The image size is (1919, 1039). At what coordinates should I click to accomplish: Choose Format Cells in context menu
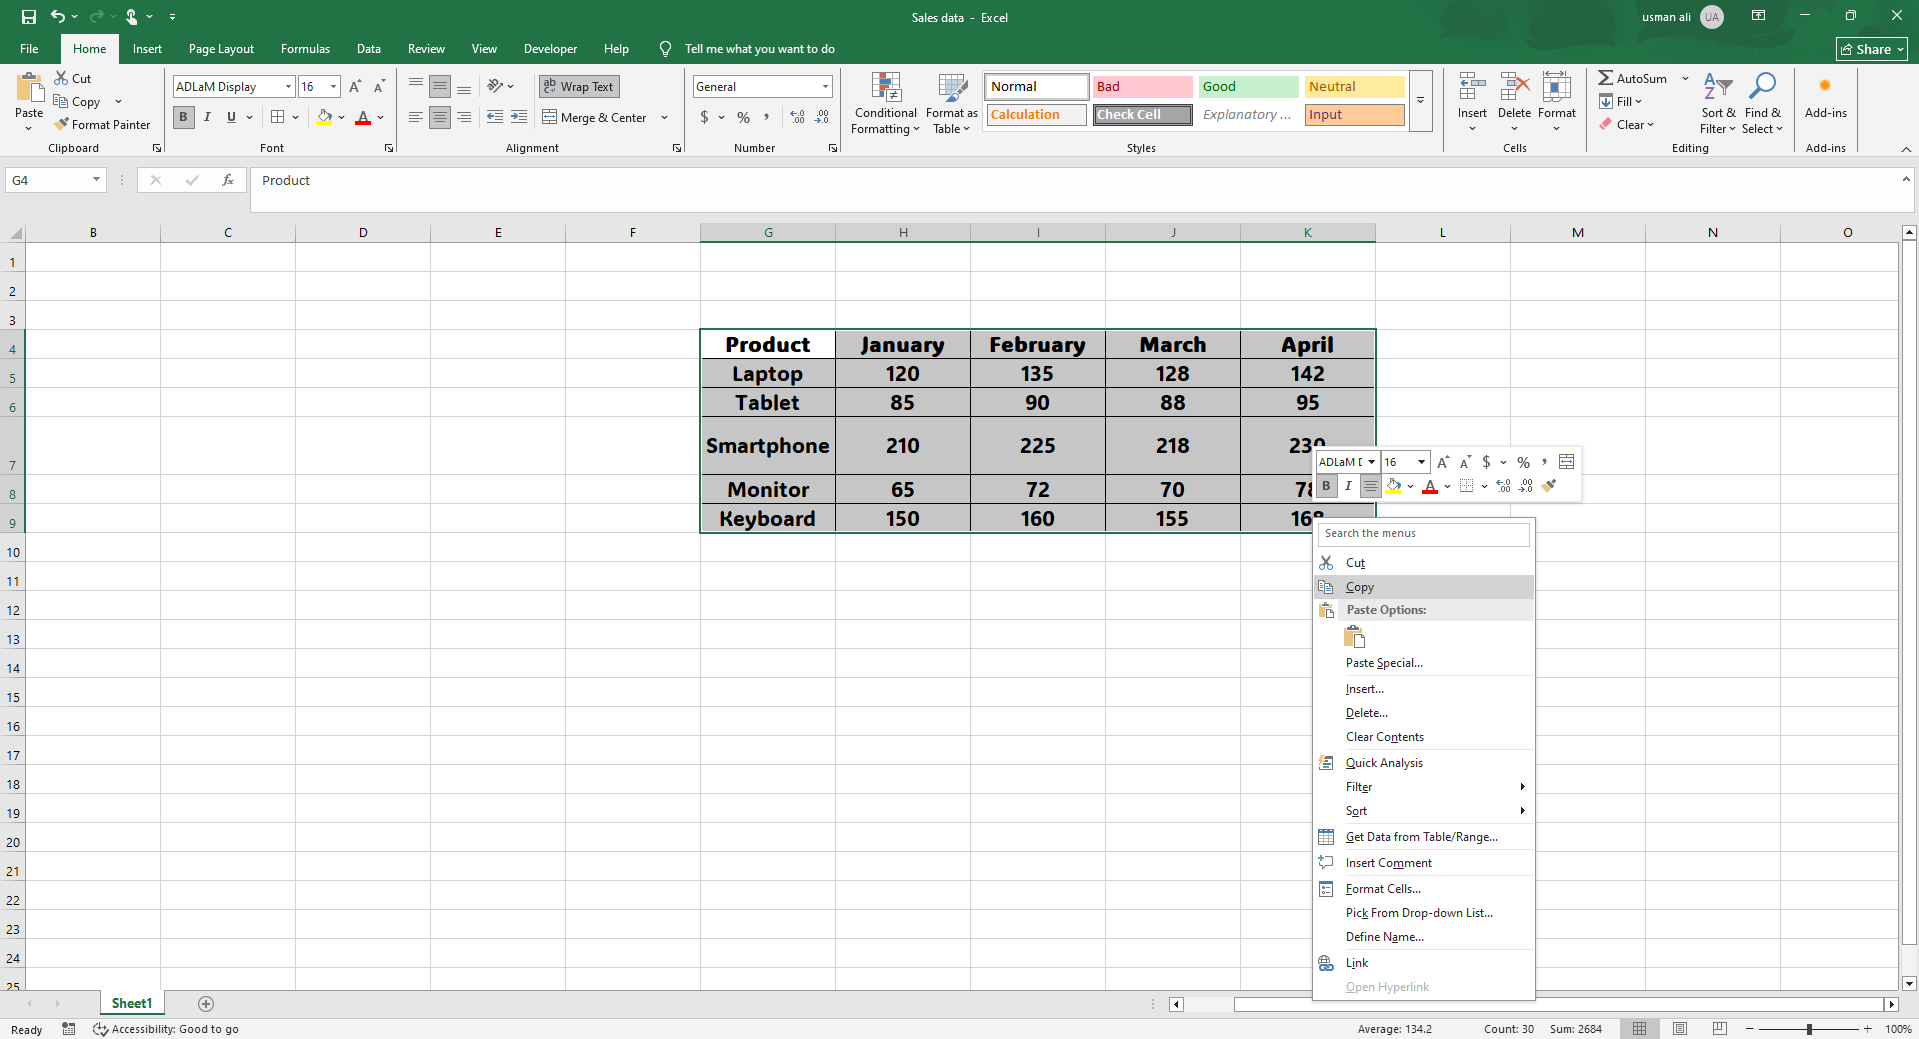pyautogui.click(x=1424, y=889)
